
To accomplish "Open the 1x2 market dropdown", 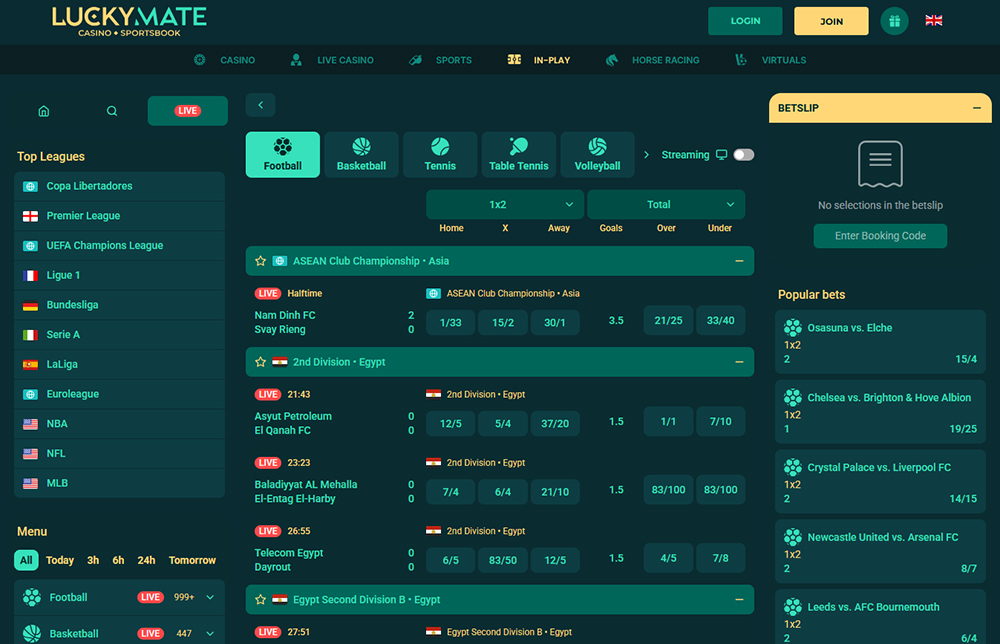I will 505,204.
